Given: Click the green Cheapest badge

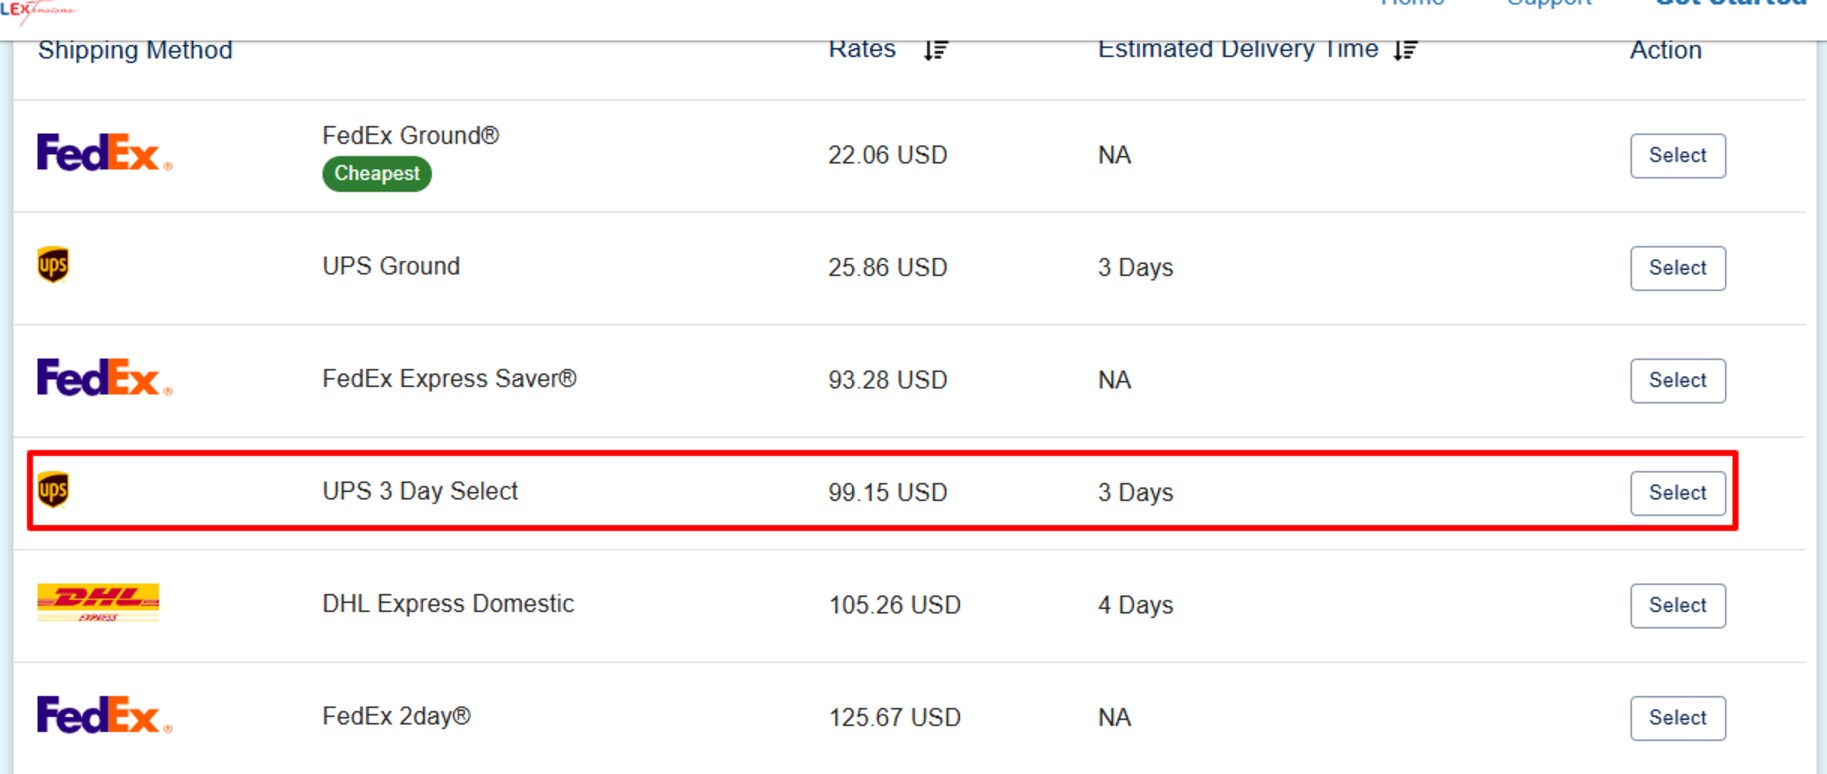Looking at the screenshot, I should pos(376,173).
